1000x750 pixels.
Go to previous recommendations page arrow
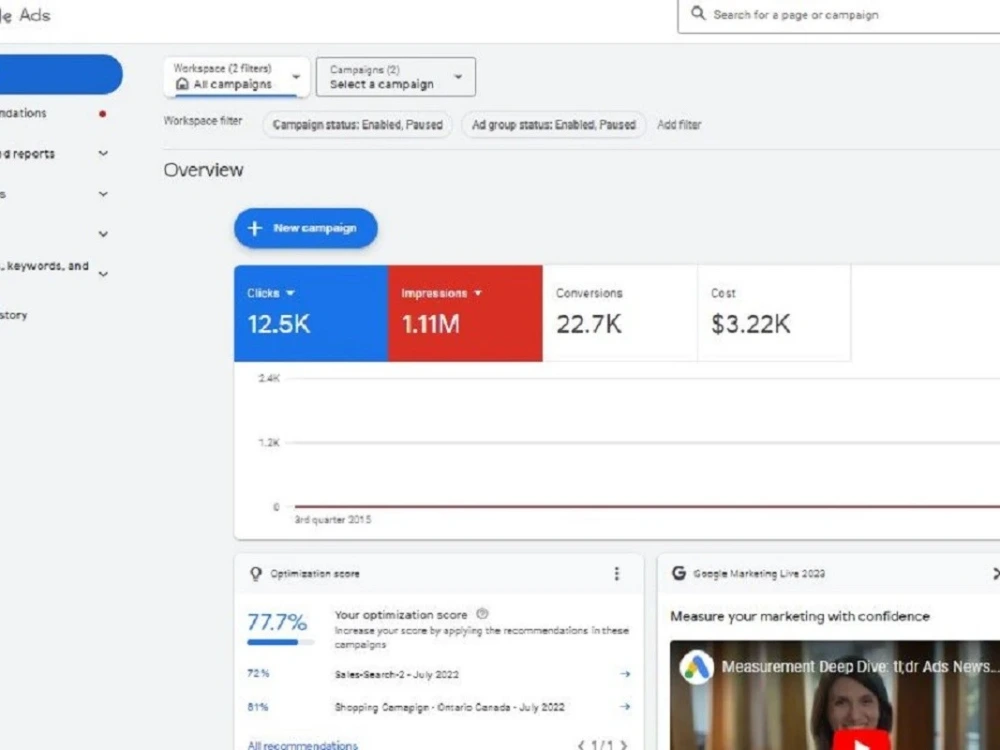point(581,745)
